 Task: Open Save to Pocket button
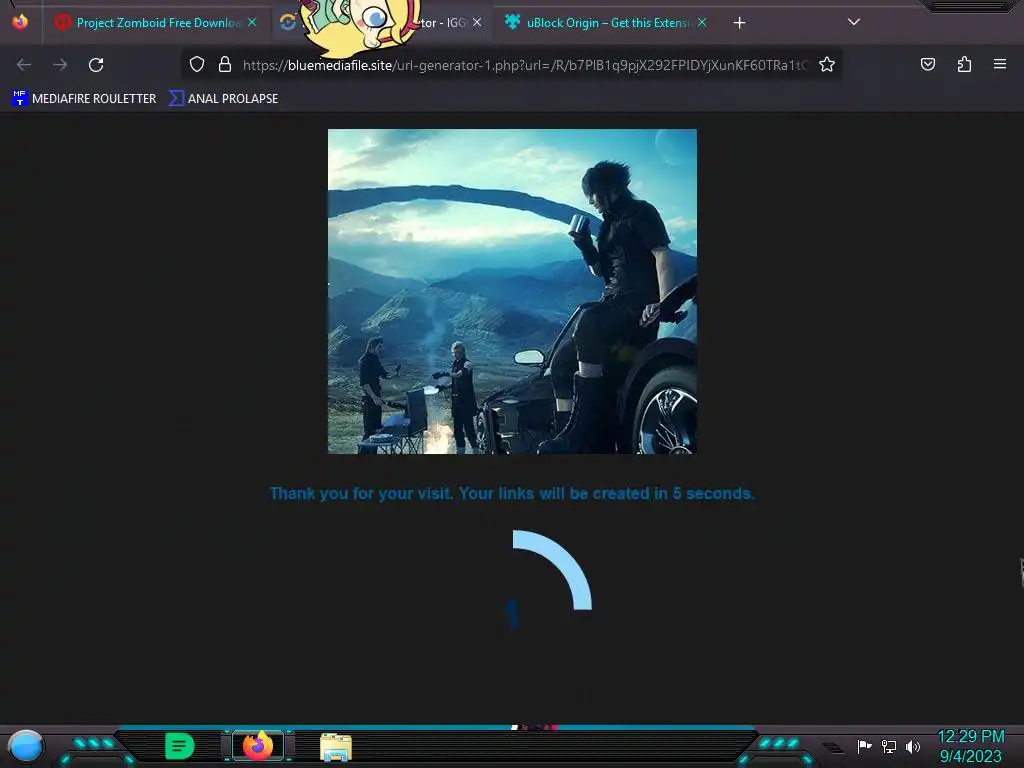[x=928, y=64]
